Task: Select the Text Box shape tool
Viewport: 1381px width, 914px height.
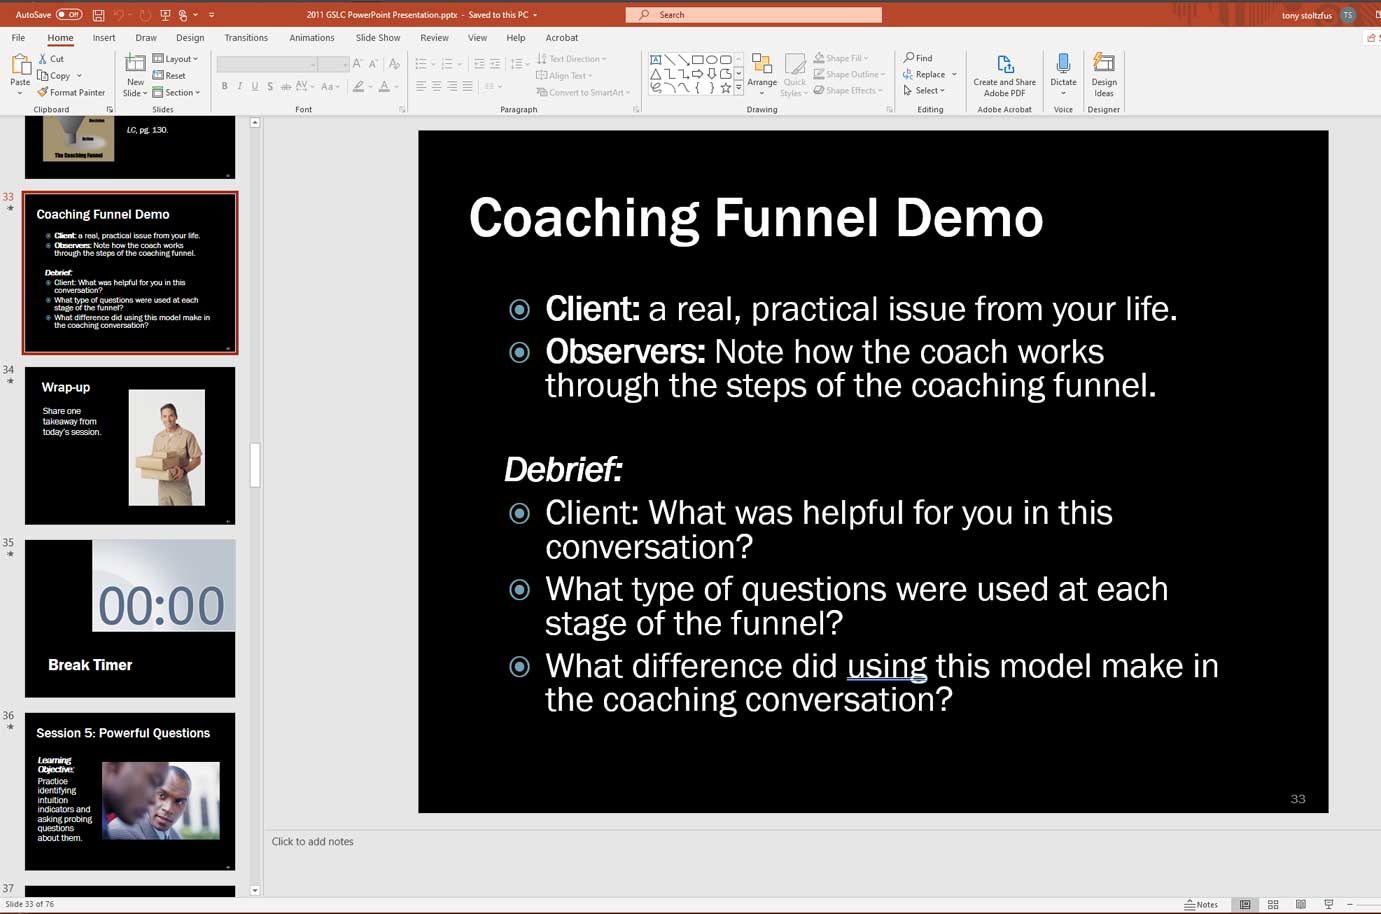Action: pos(656,60)
